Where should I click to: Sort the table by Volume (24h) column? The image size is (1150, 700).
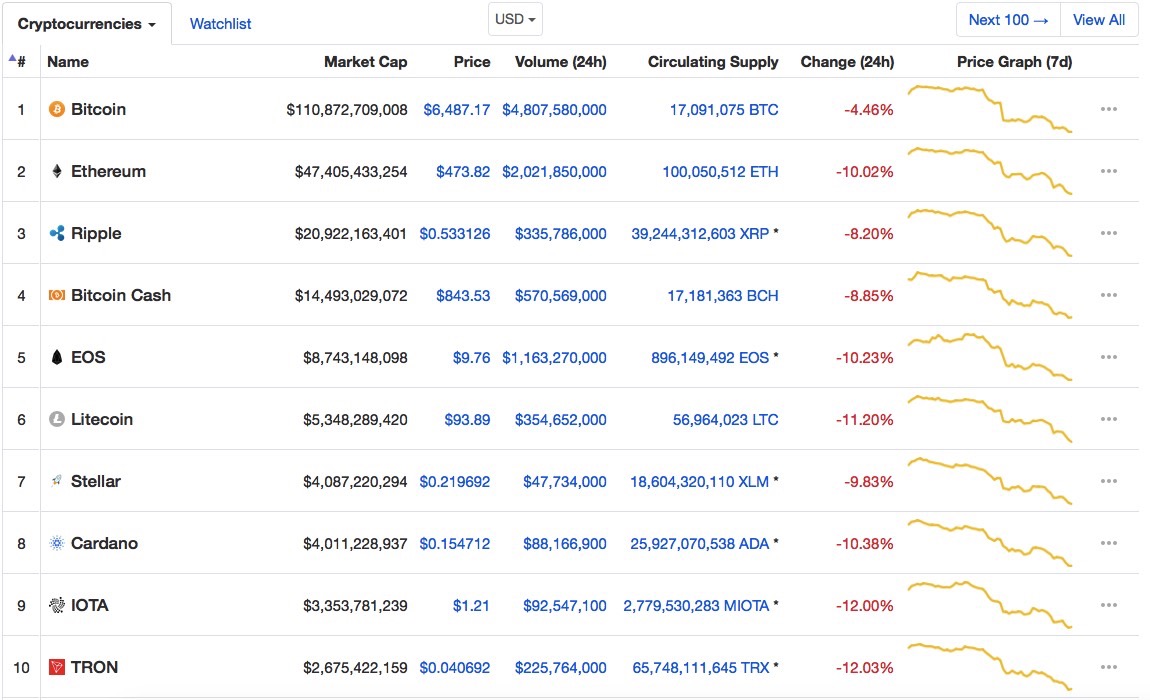[x=560, y=62]
